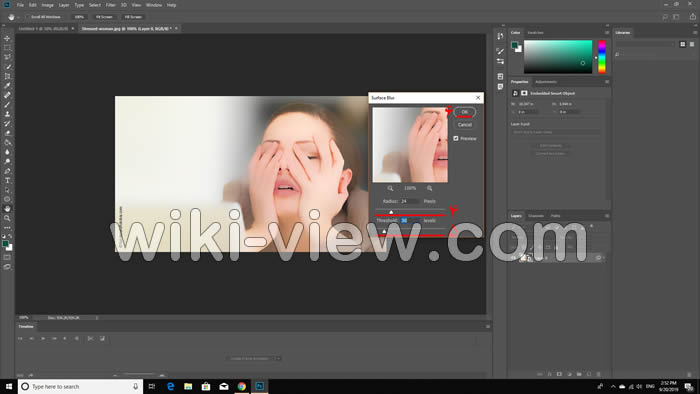
Task: Open the History panel icon
Action: [500, 36]
